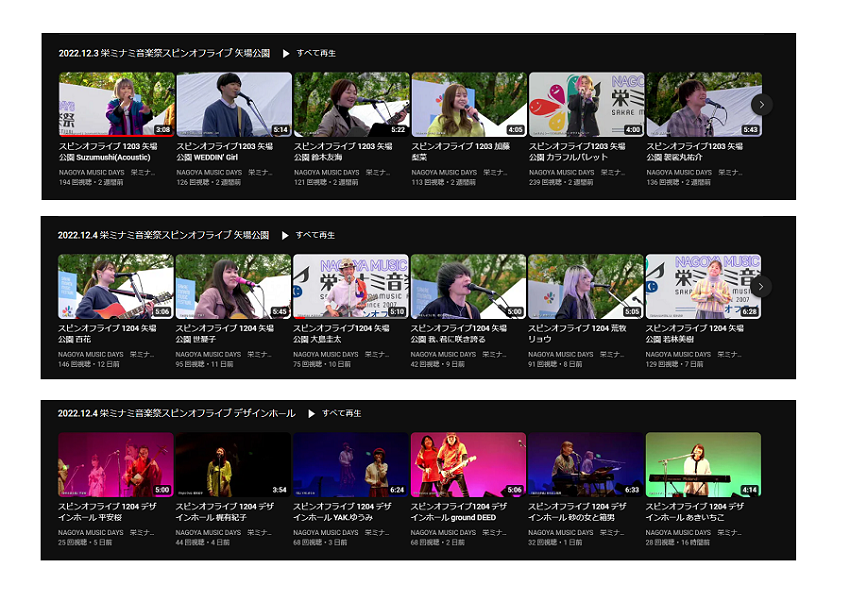
Task: Open the 砂の女と箱男 video thumbnail
Action: click(x=586, y=464)
